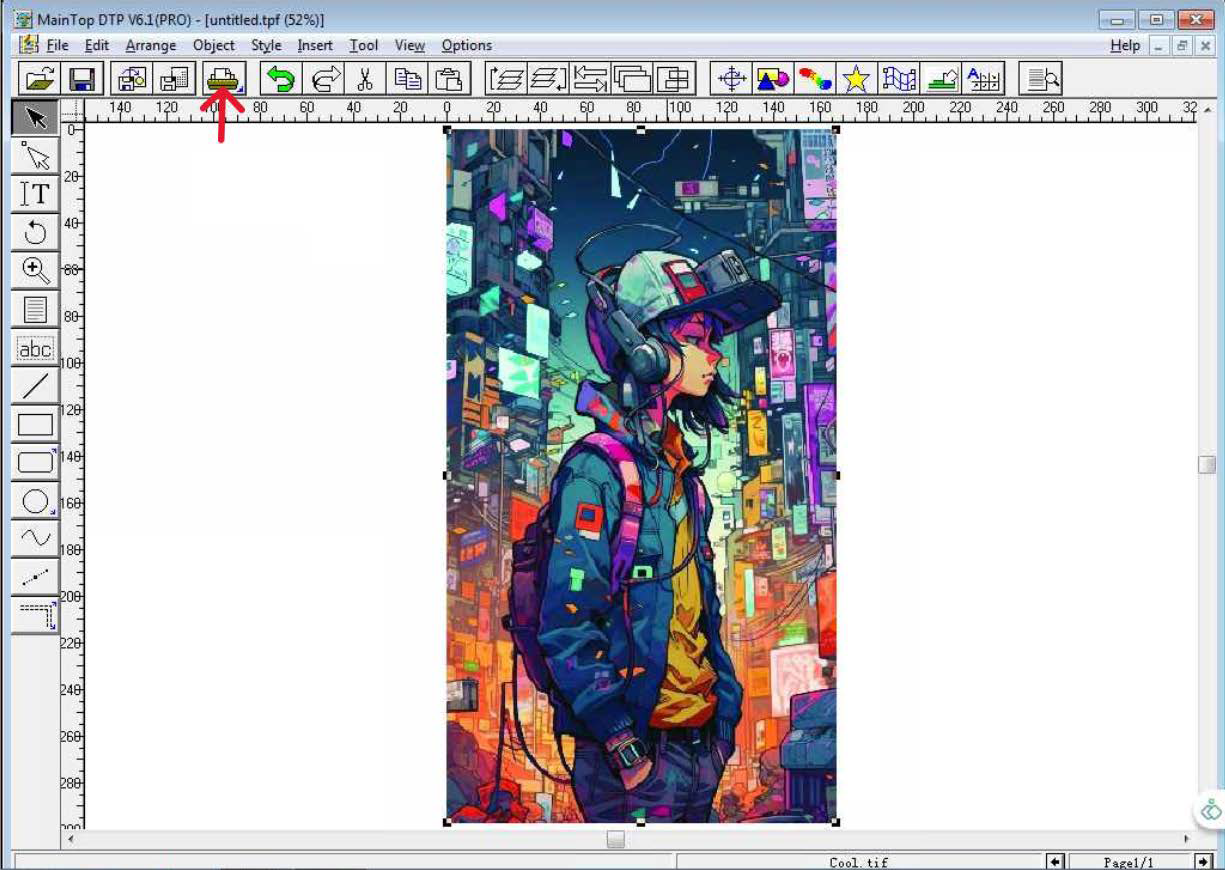Select the paragraph text page tool
The width and height of the screenshot is (1225, 870).
pyautogui.click(x=36, y=309)
